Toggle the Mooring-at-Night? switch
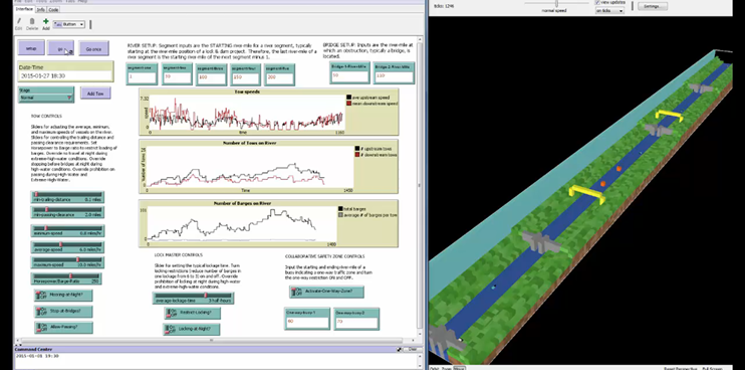Viewport: 745px width, 370px height. pos(64,295)
